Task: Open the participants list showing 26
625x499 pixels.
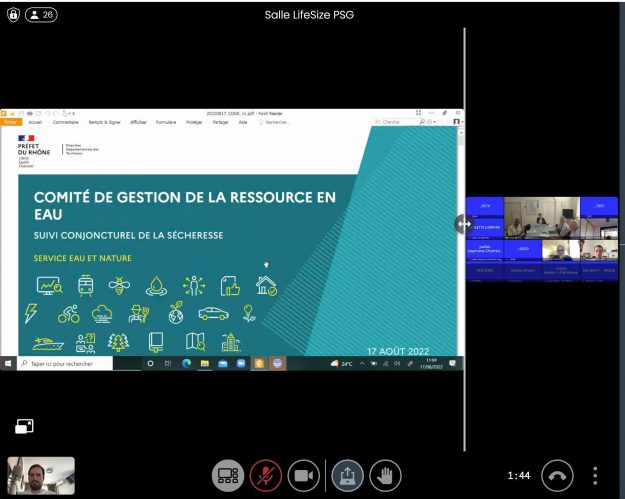Action: [41, 15]
